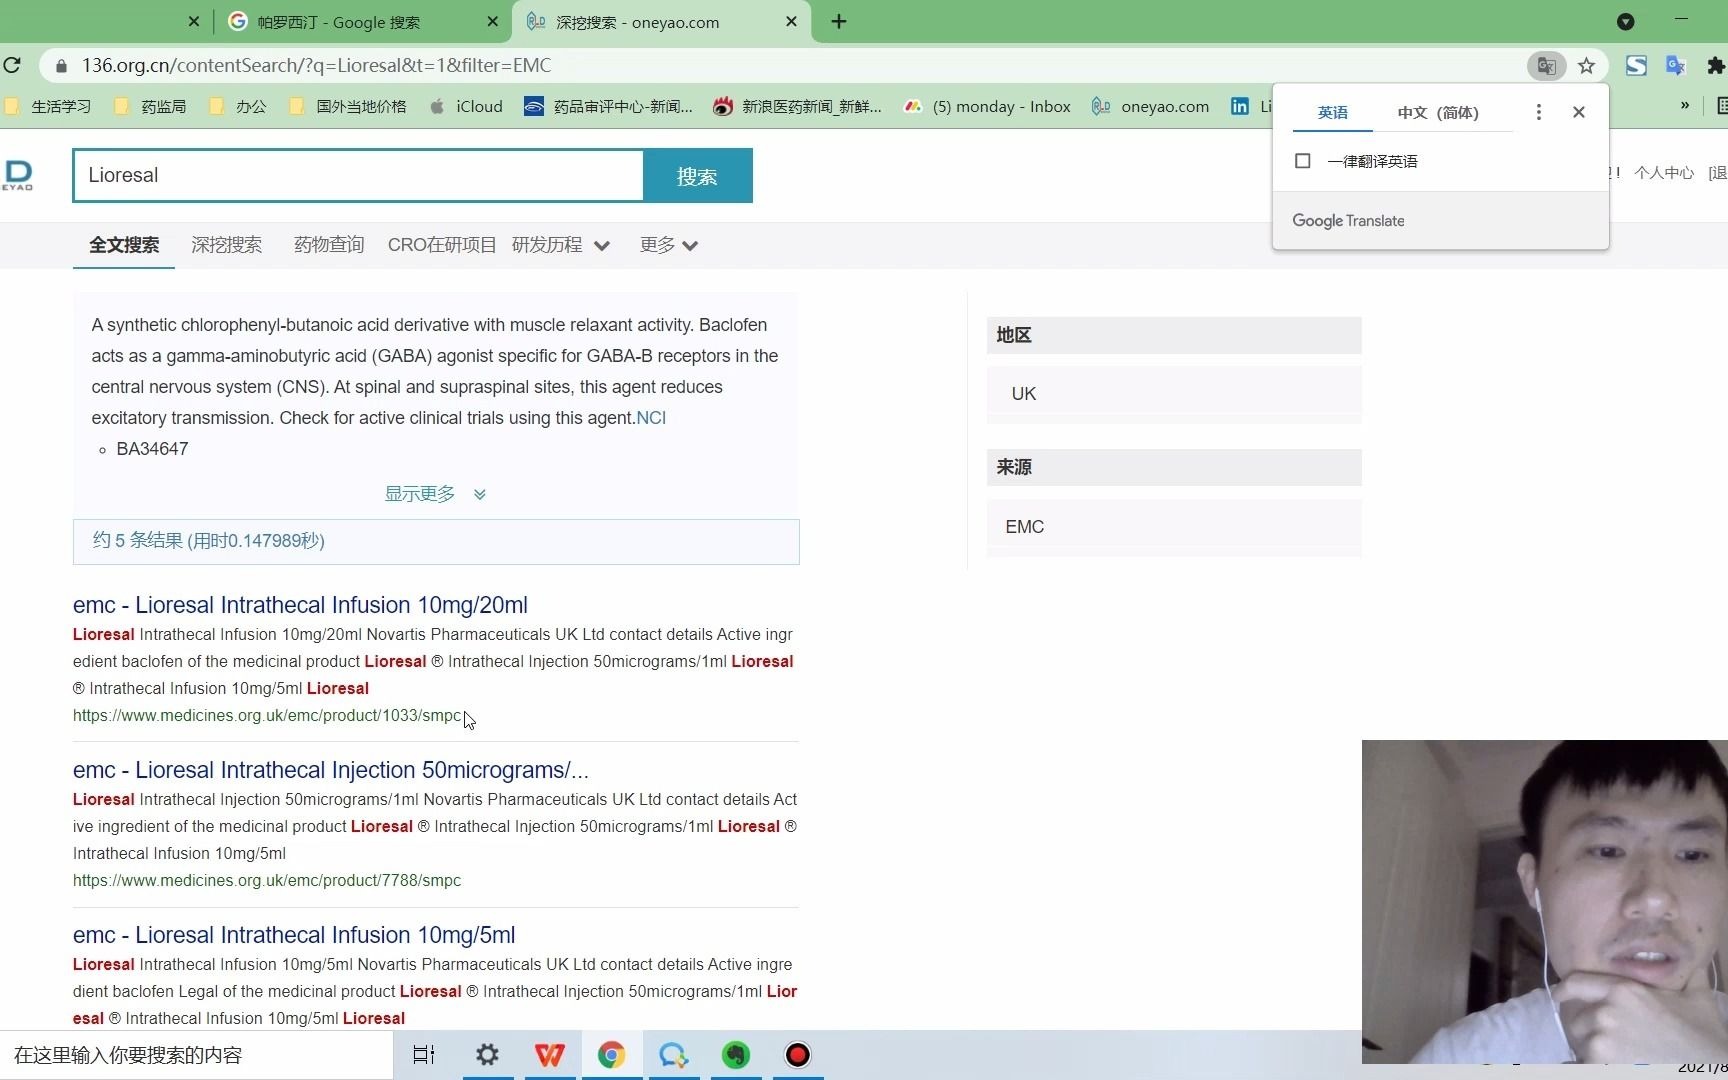Screen dimensions: 1728x1080
Task: Open the 新浪医药新闻 bookmark
Action: tap(797, 107)
